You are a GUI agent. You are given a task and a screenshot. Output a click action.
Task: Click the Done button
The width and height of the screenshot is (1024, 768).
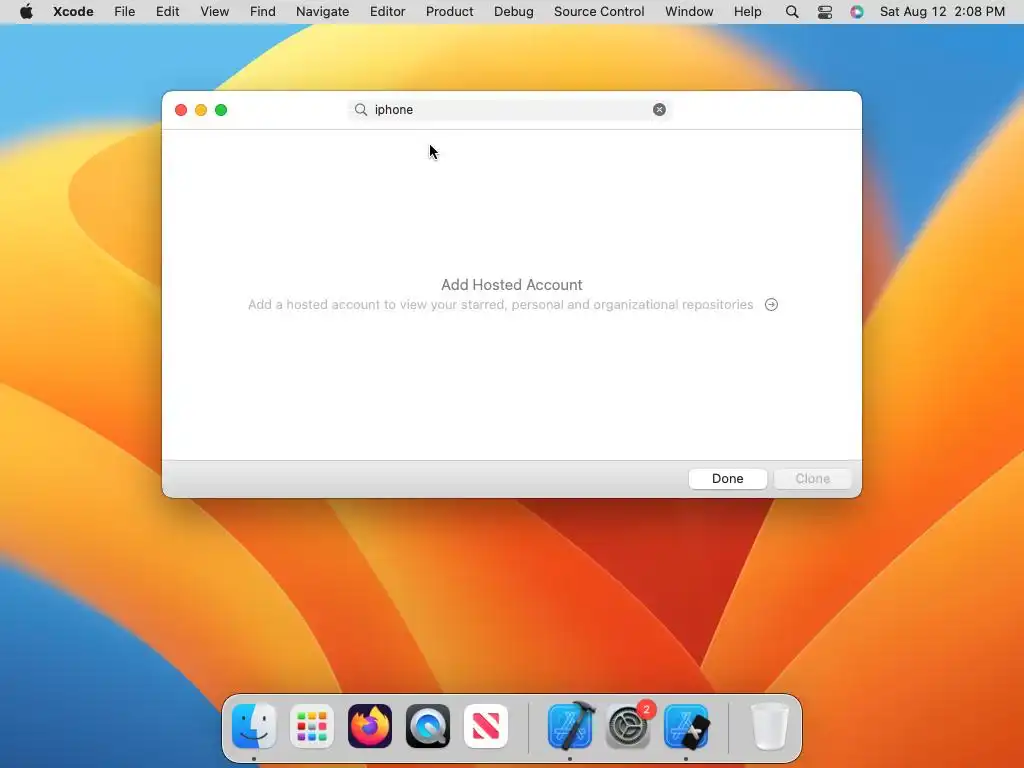pos(728,479)
